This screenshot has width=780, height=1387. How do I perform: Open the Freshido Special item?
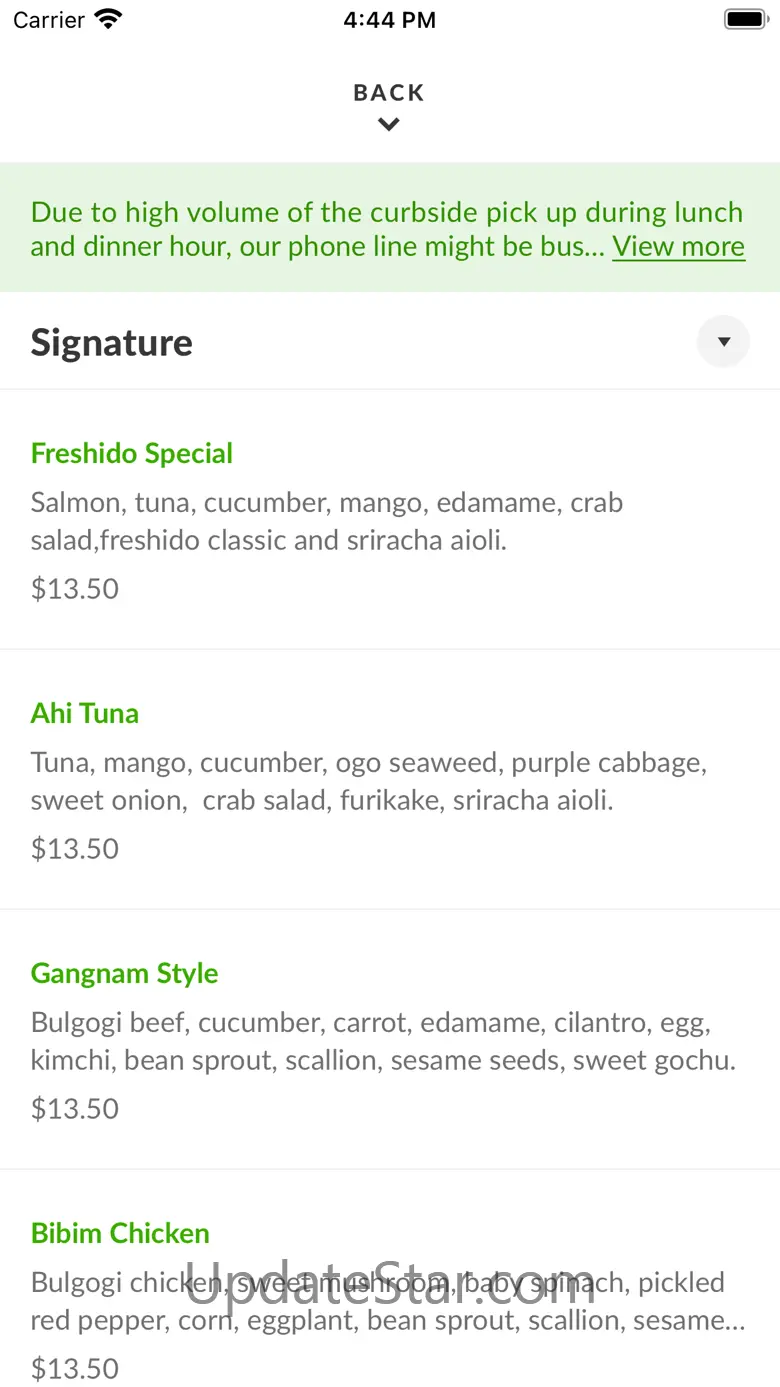tap(132, 453)
